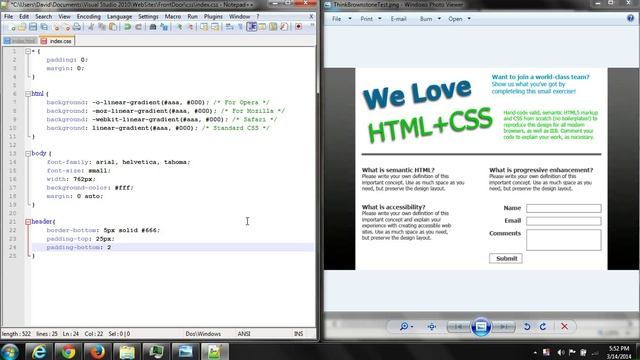This screenshot has width=640, height=360.
Task: Rotate the photo counterclockwise
Action: (x=527, y=327)
